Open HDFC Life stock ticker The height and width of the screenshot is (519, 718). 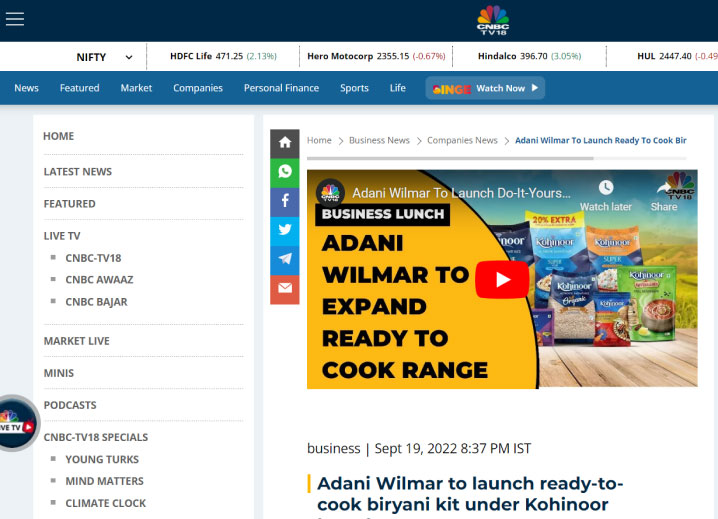tap(223, 56)
